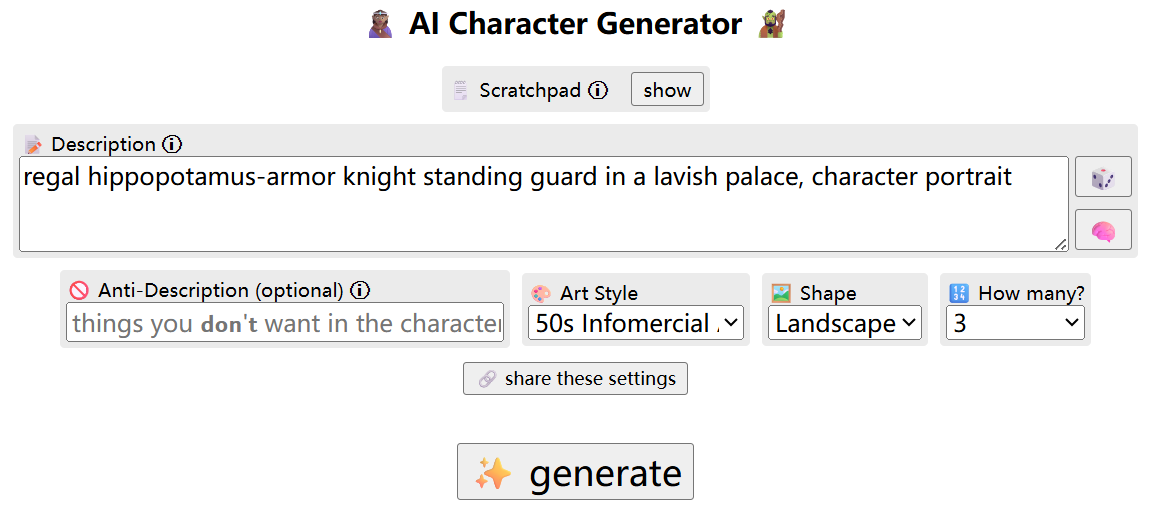Click the pink brain idea button
The width and height of the screenshot is (1154, 520).
1103,230
